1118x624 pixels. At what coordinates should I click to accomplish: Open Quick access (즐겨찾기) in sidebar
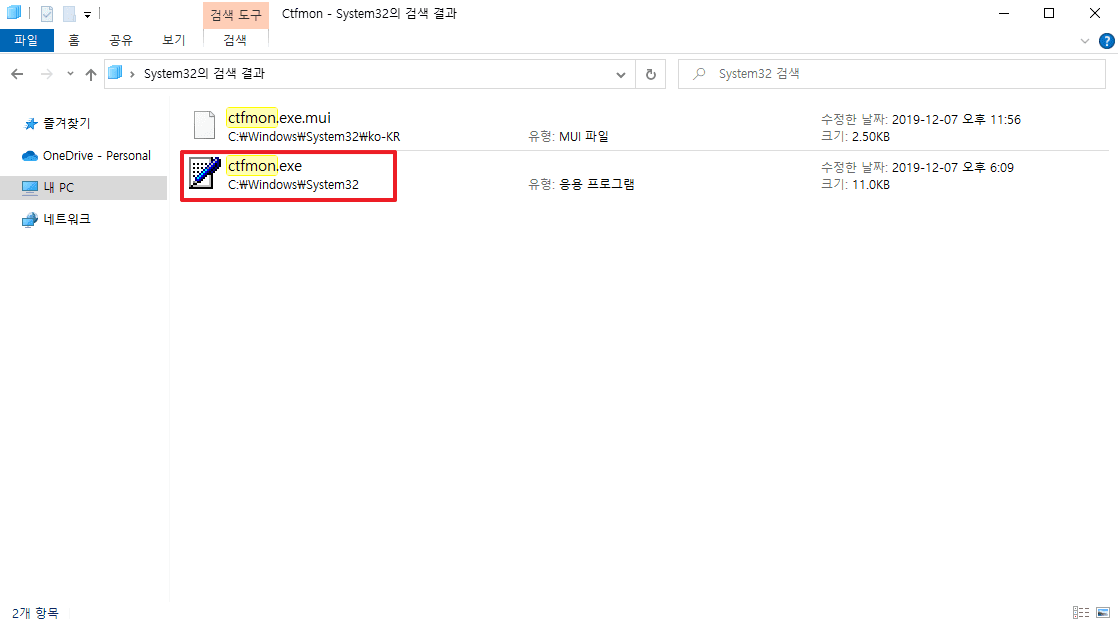(x=66, y=123)
